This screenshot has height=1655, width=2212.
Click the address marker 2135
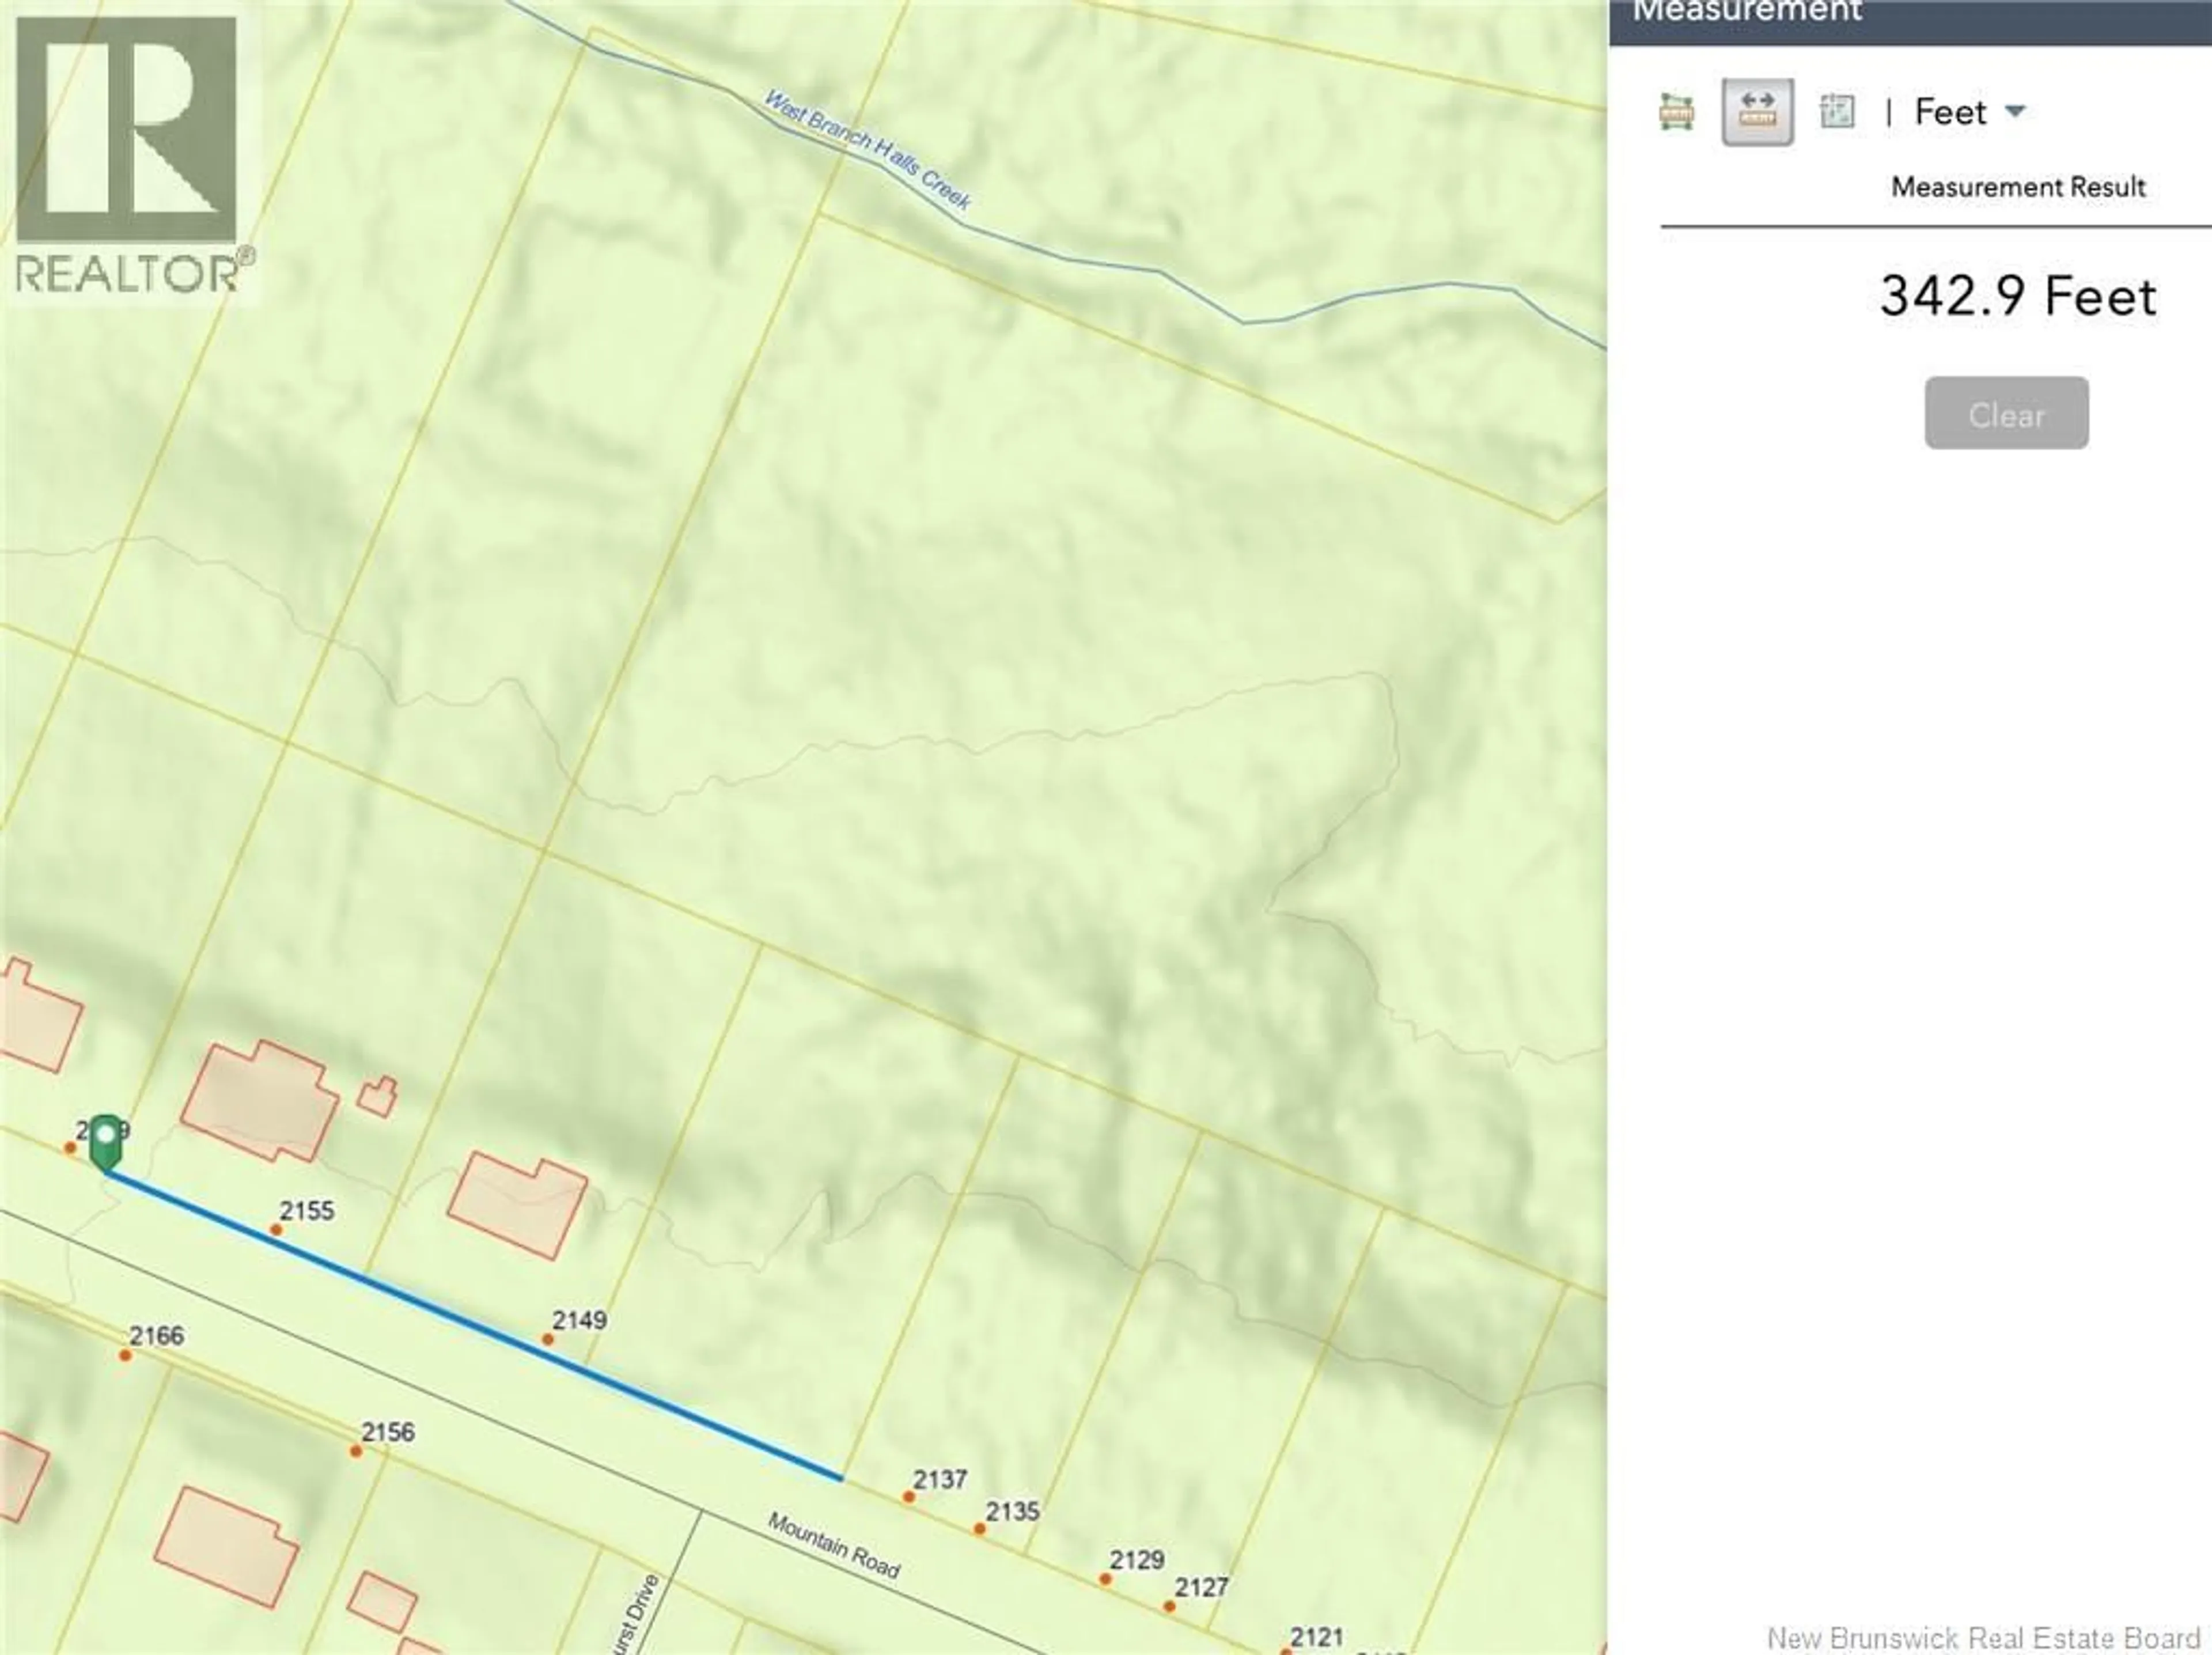coord(979,1529)
